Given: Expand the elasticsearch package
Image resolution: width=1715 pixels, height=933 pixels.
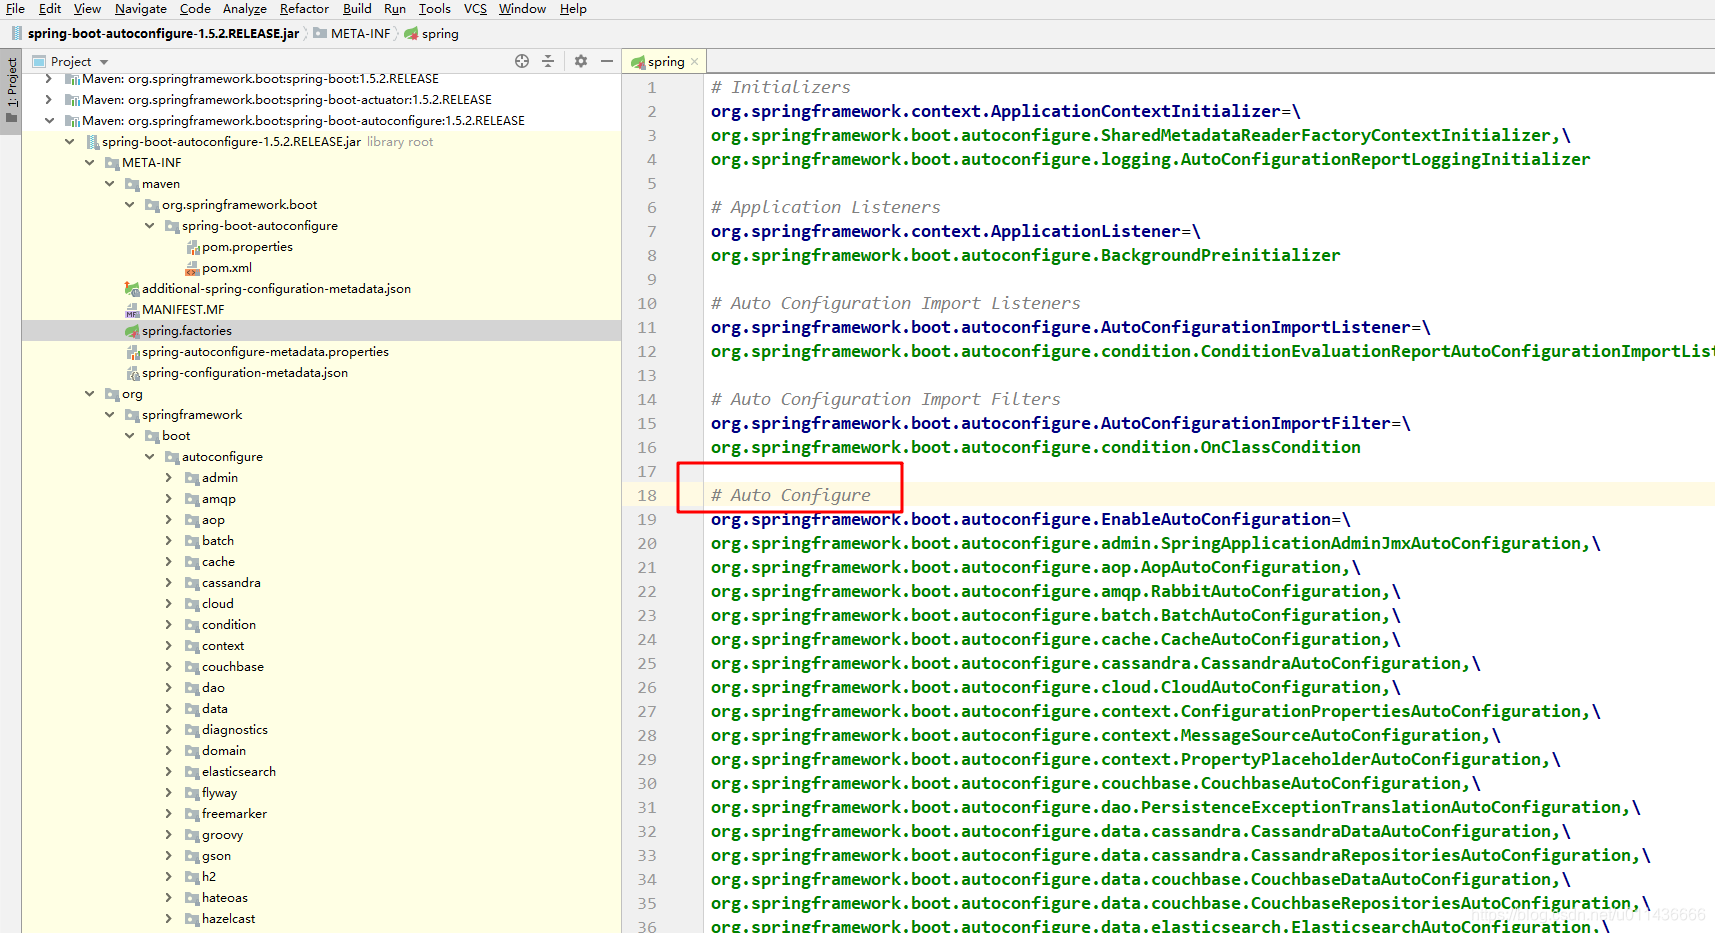Looking at the screenshot, I should [169, 772].
